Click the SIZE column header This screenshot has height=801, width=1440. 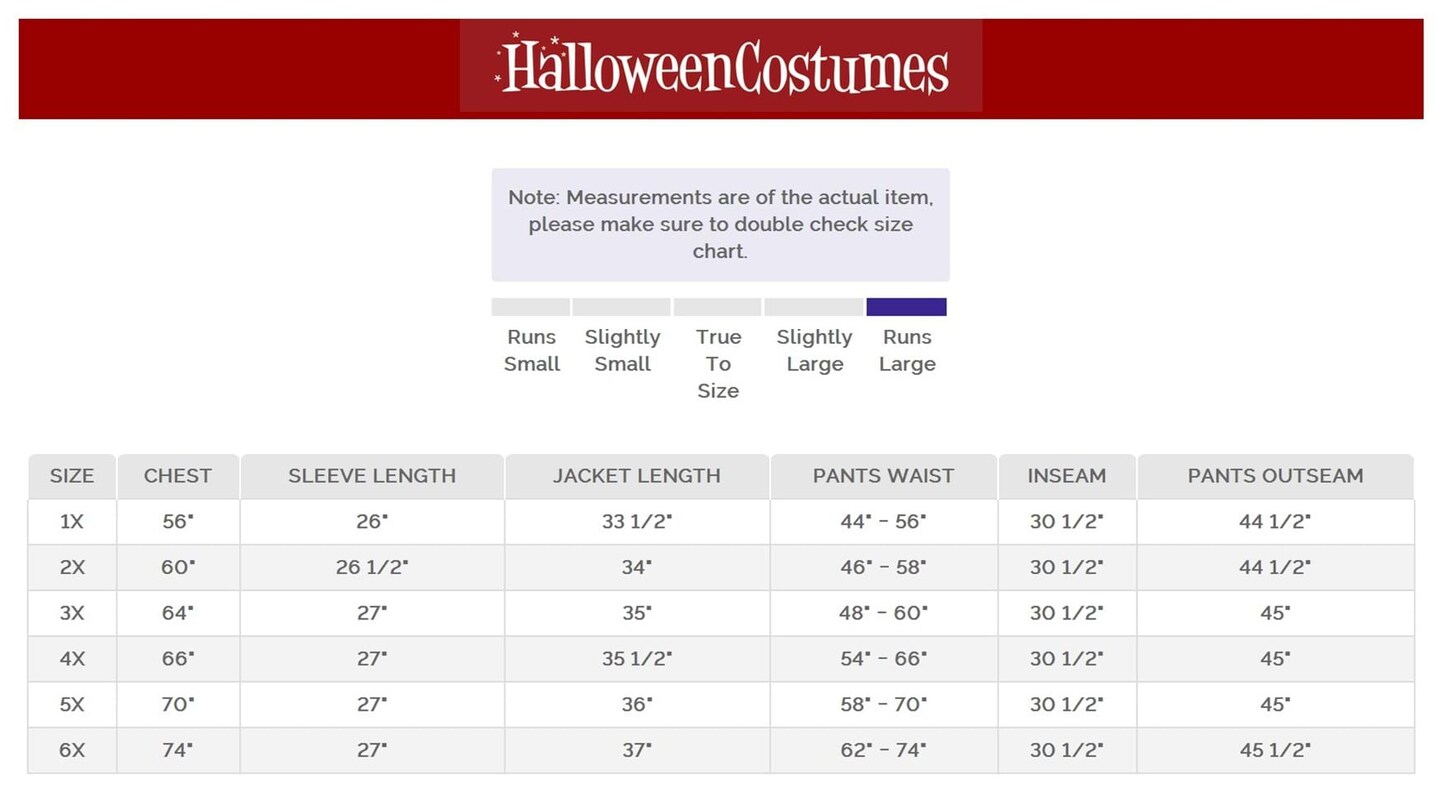(72, 476)
